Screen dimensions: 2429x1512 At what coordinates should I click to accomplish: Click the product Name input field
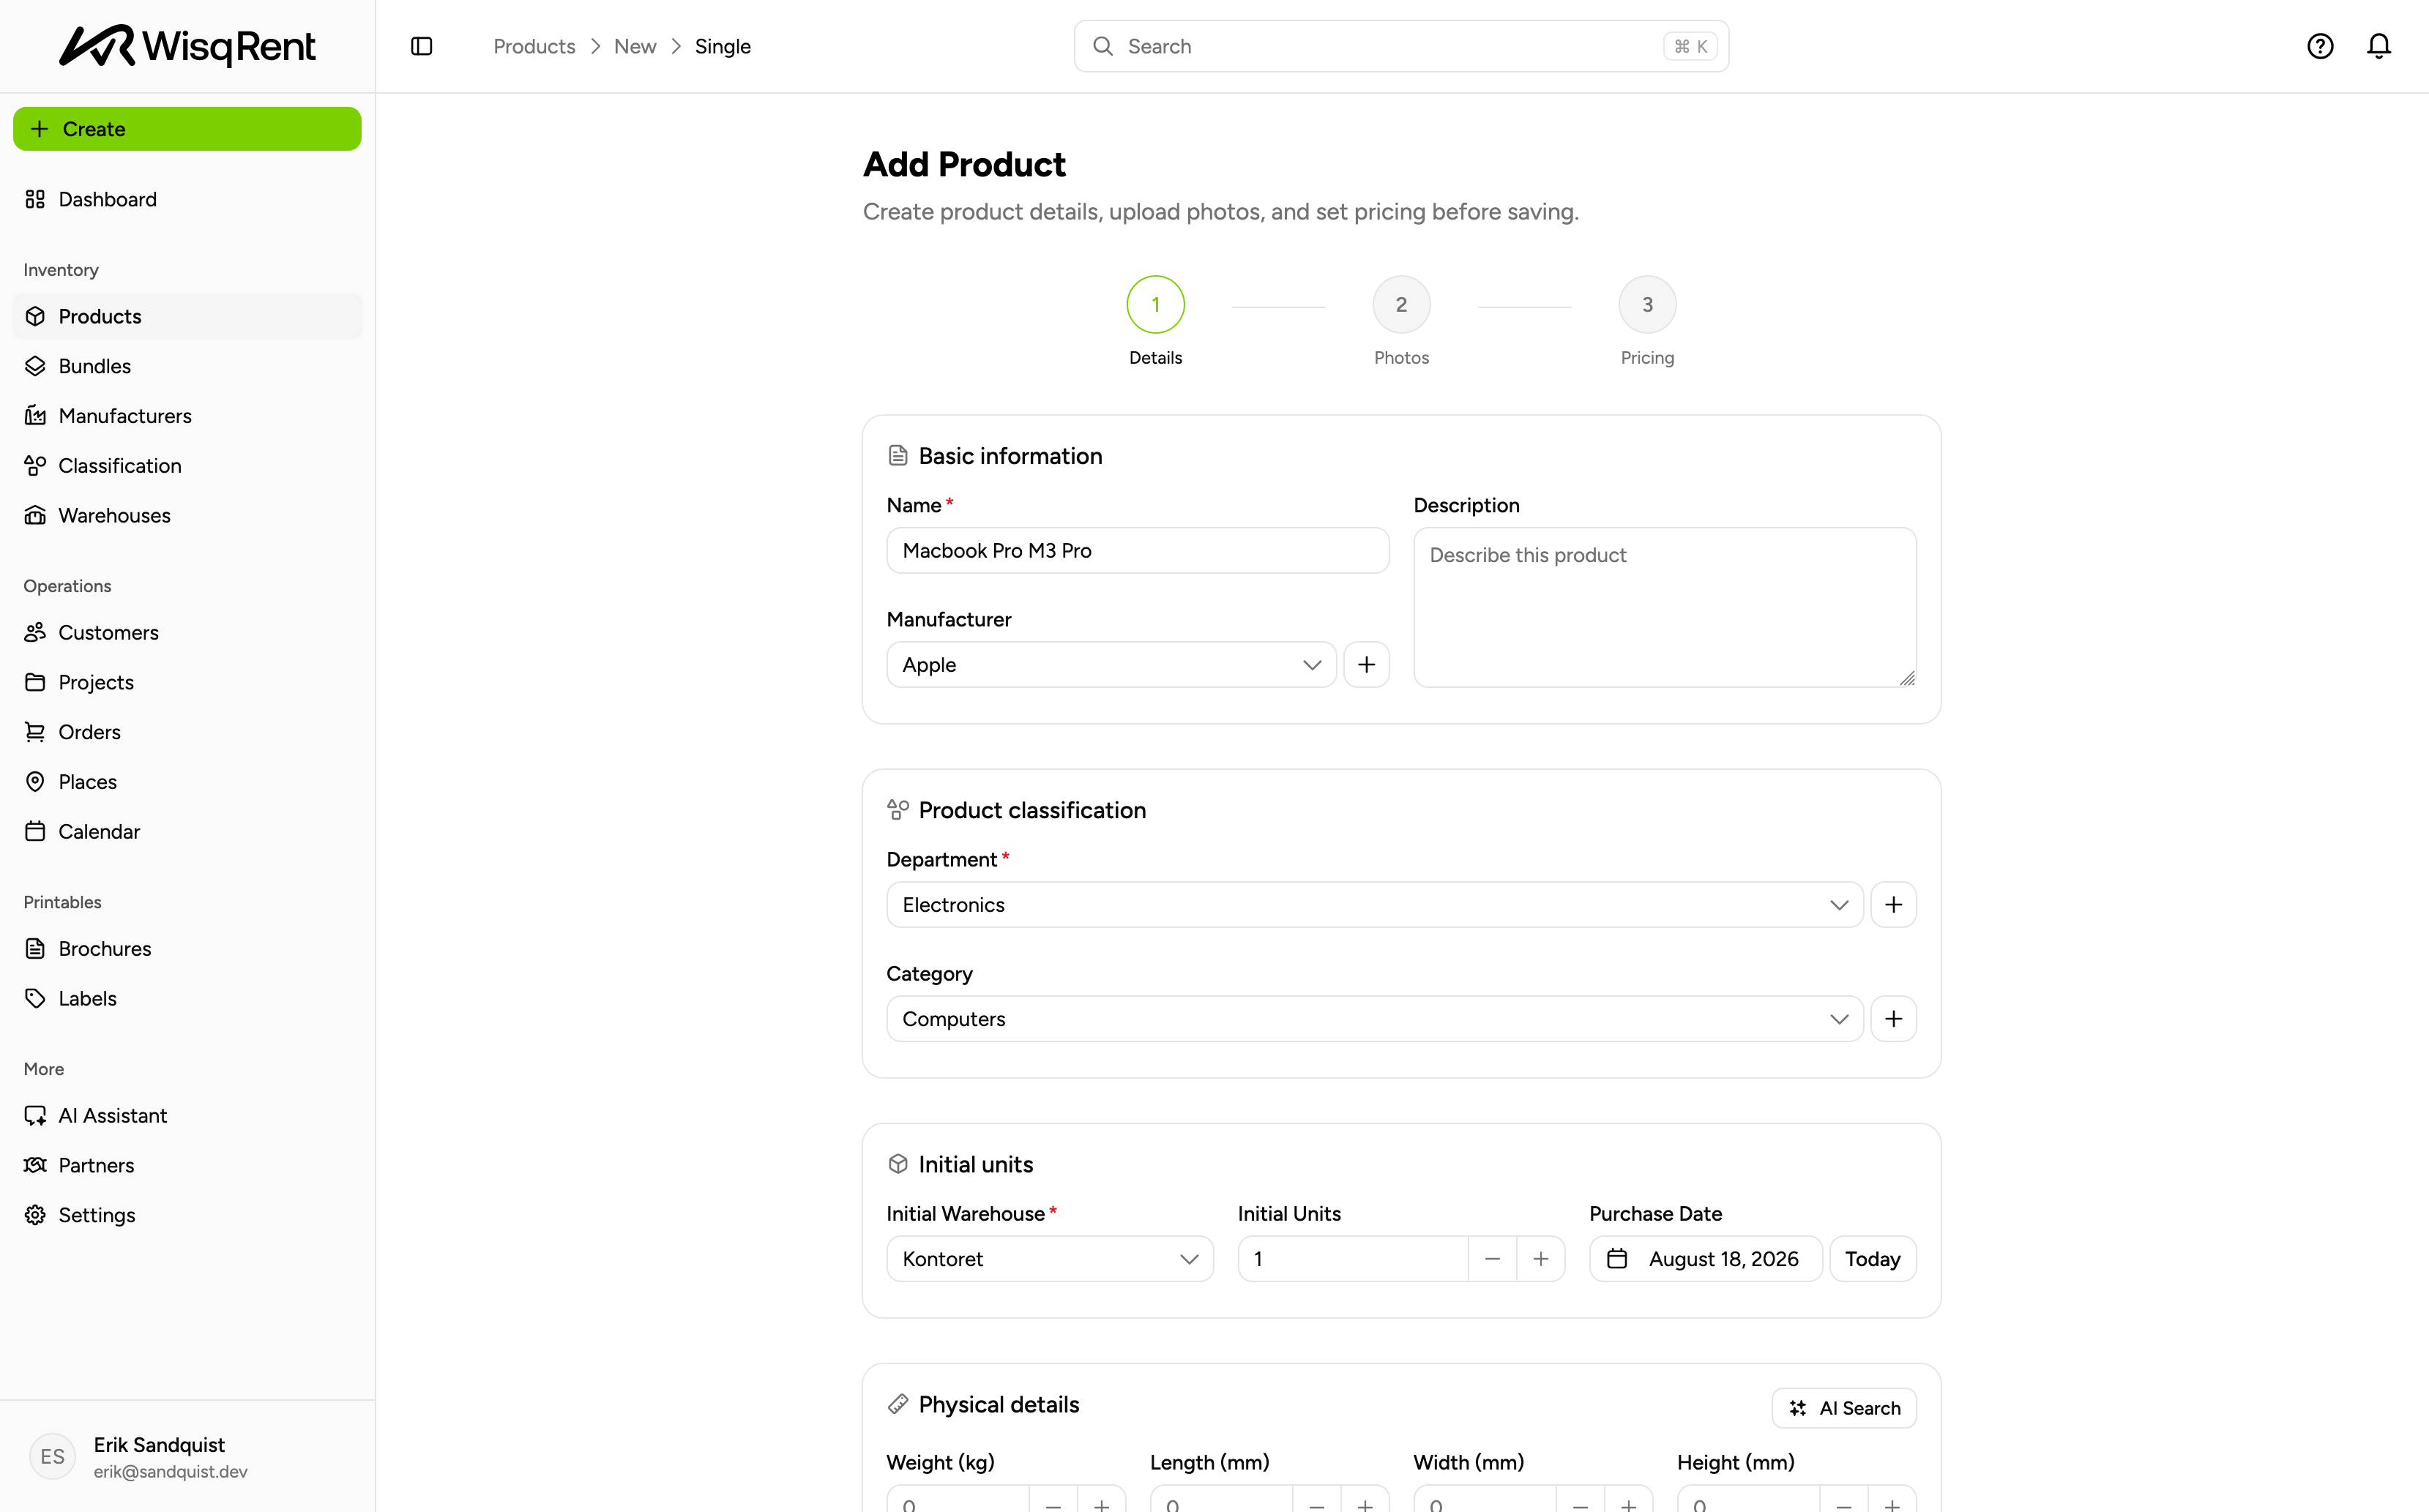1137,551
